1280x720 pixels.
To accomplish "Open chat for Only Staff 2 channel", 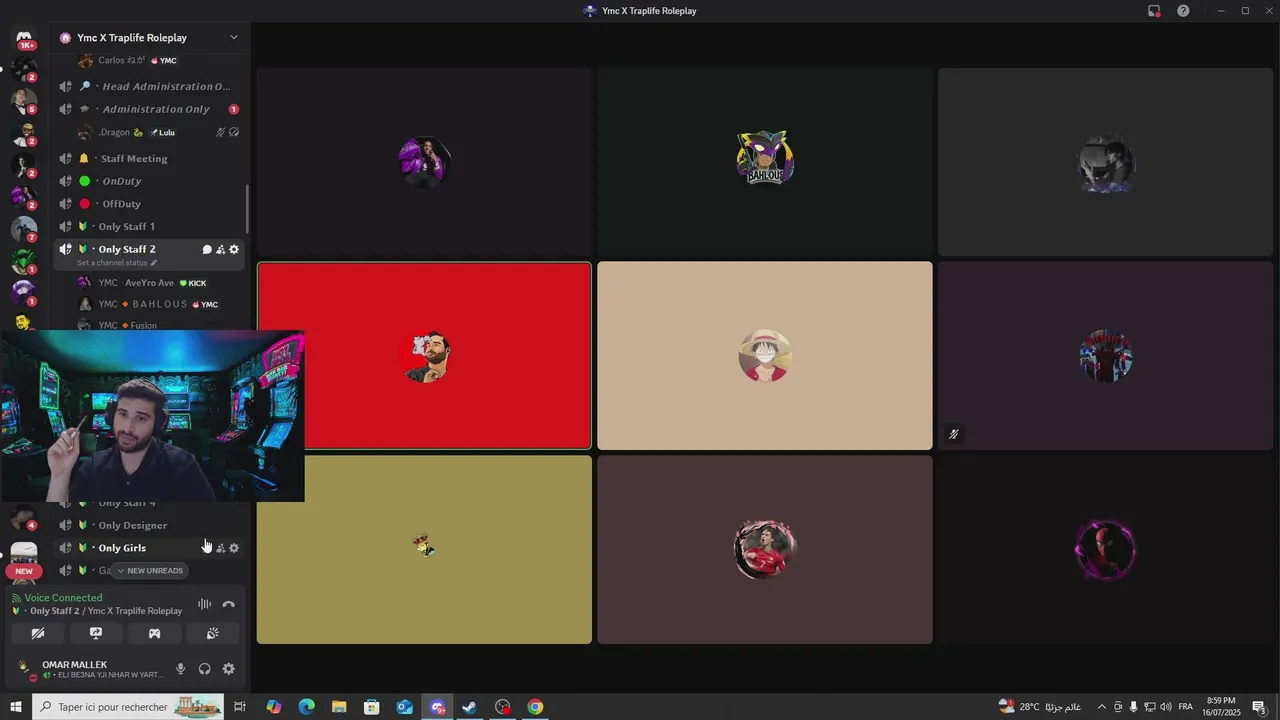I will [x=207, y=249].
